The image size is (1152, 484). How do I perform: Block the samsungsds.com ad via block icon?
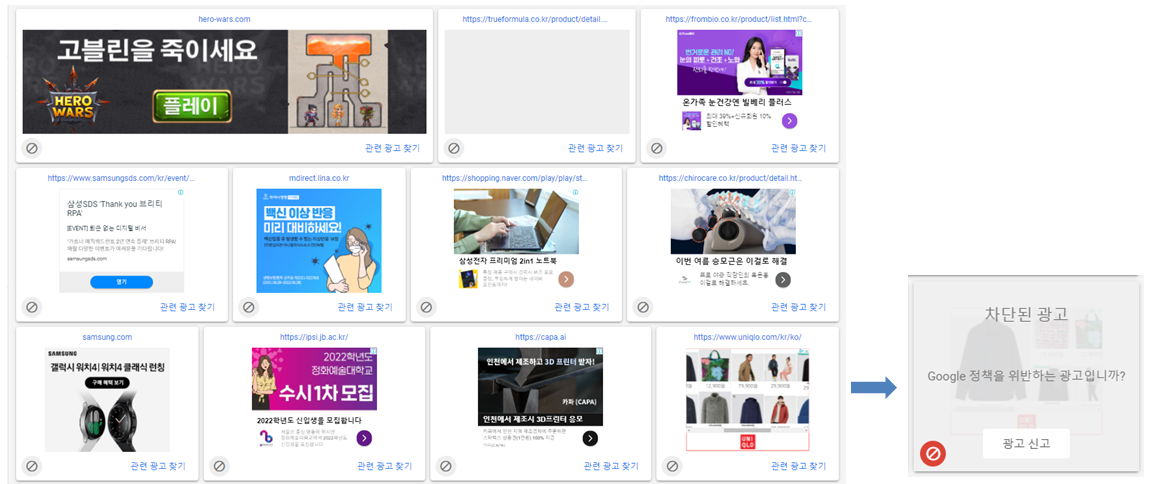point(32,307)
